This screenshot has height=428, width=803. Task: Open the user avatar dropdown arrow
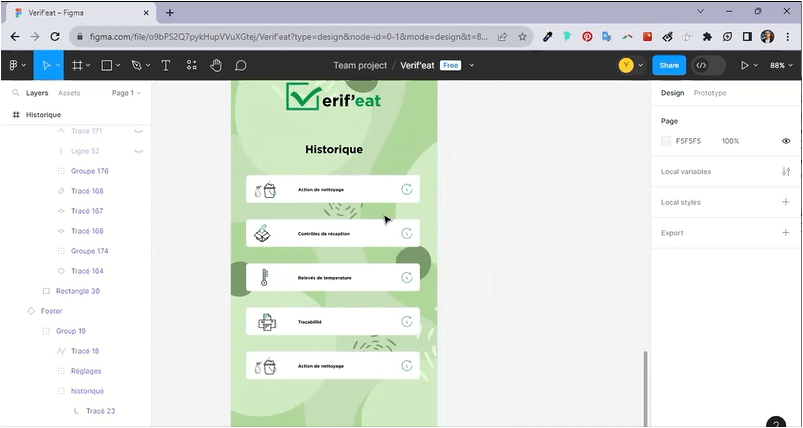coord(641,66)
